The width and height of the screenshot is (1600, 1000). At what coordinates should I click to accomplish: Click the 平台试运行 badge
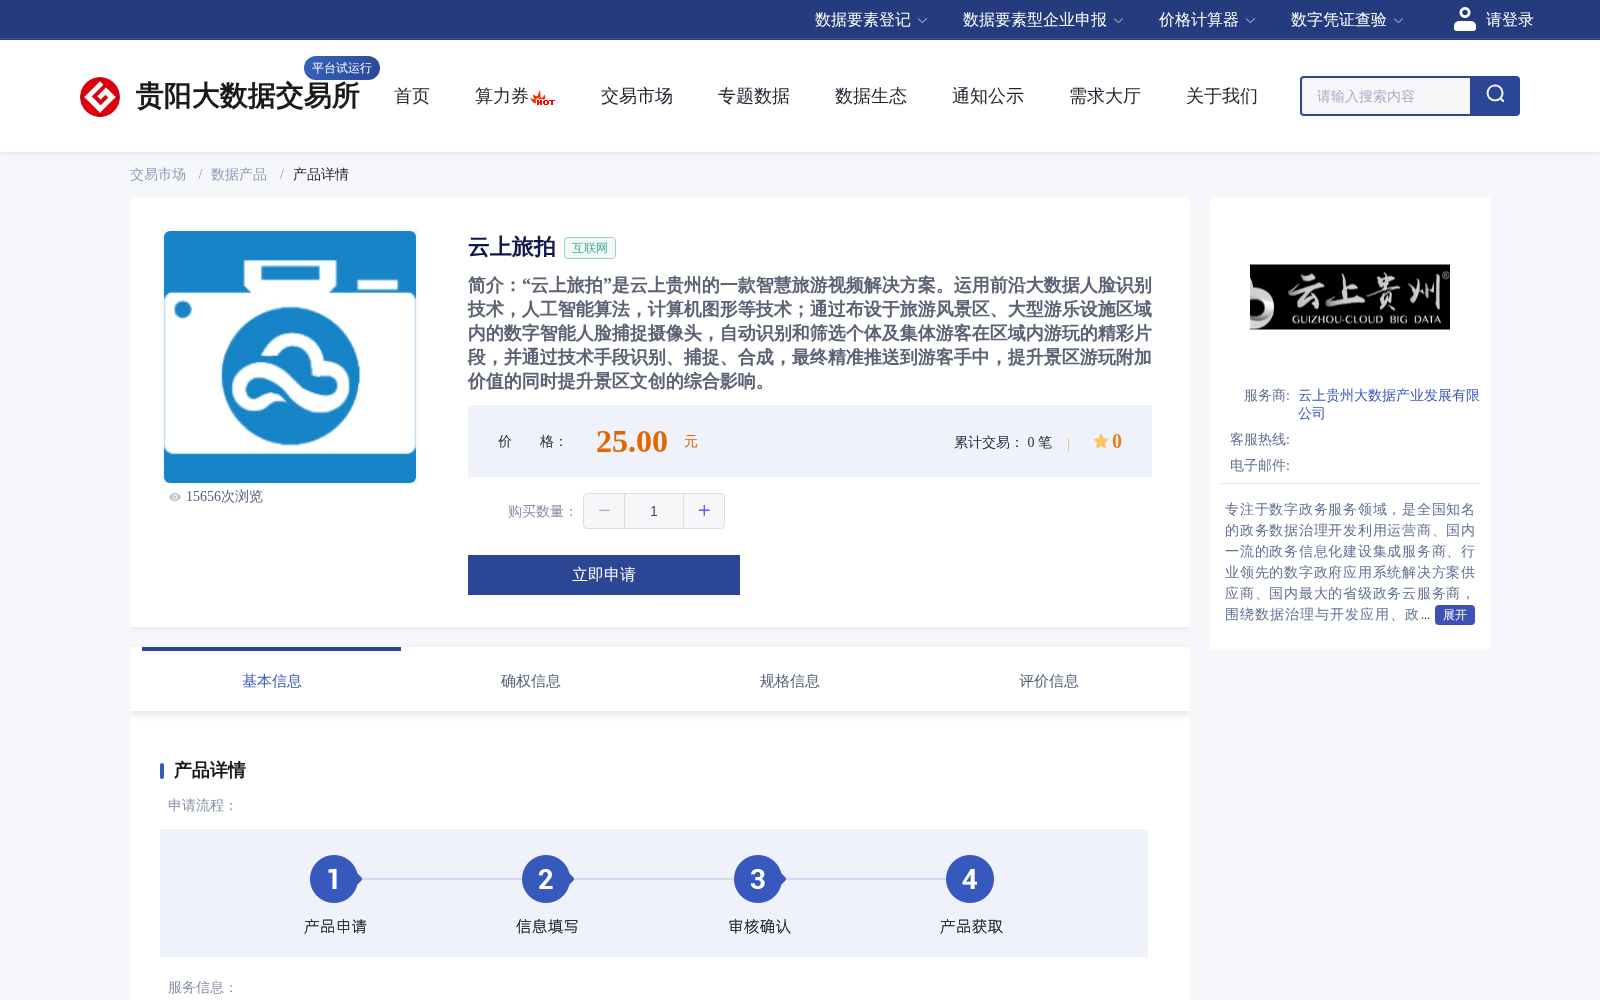click(x=342, y=68)
